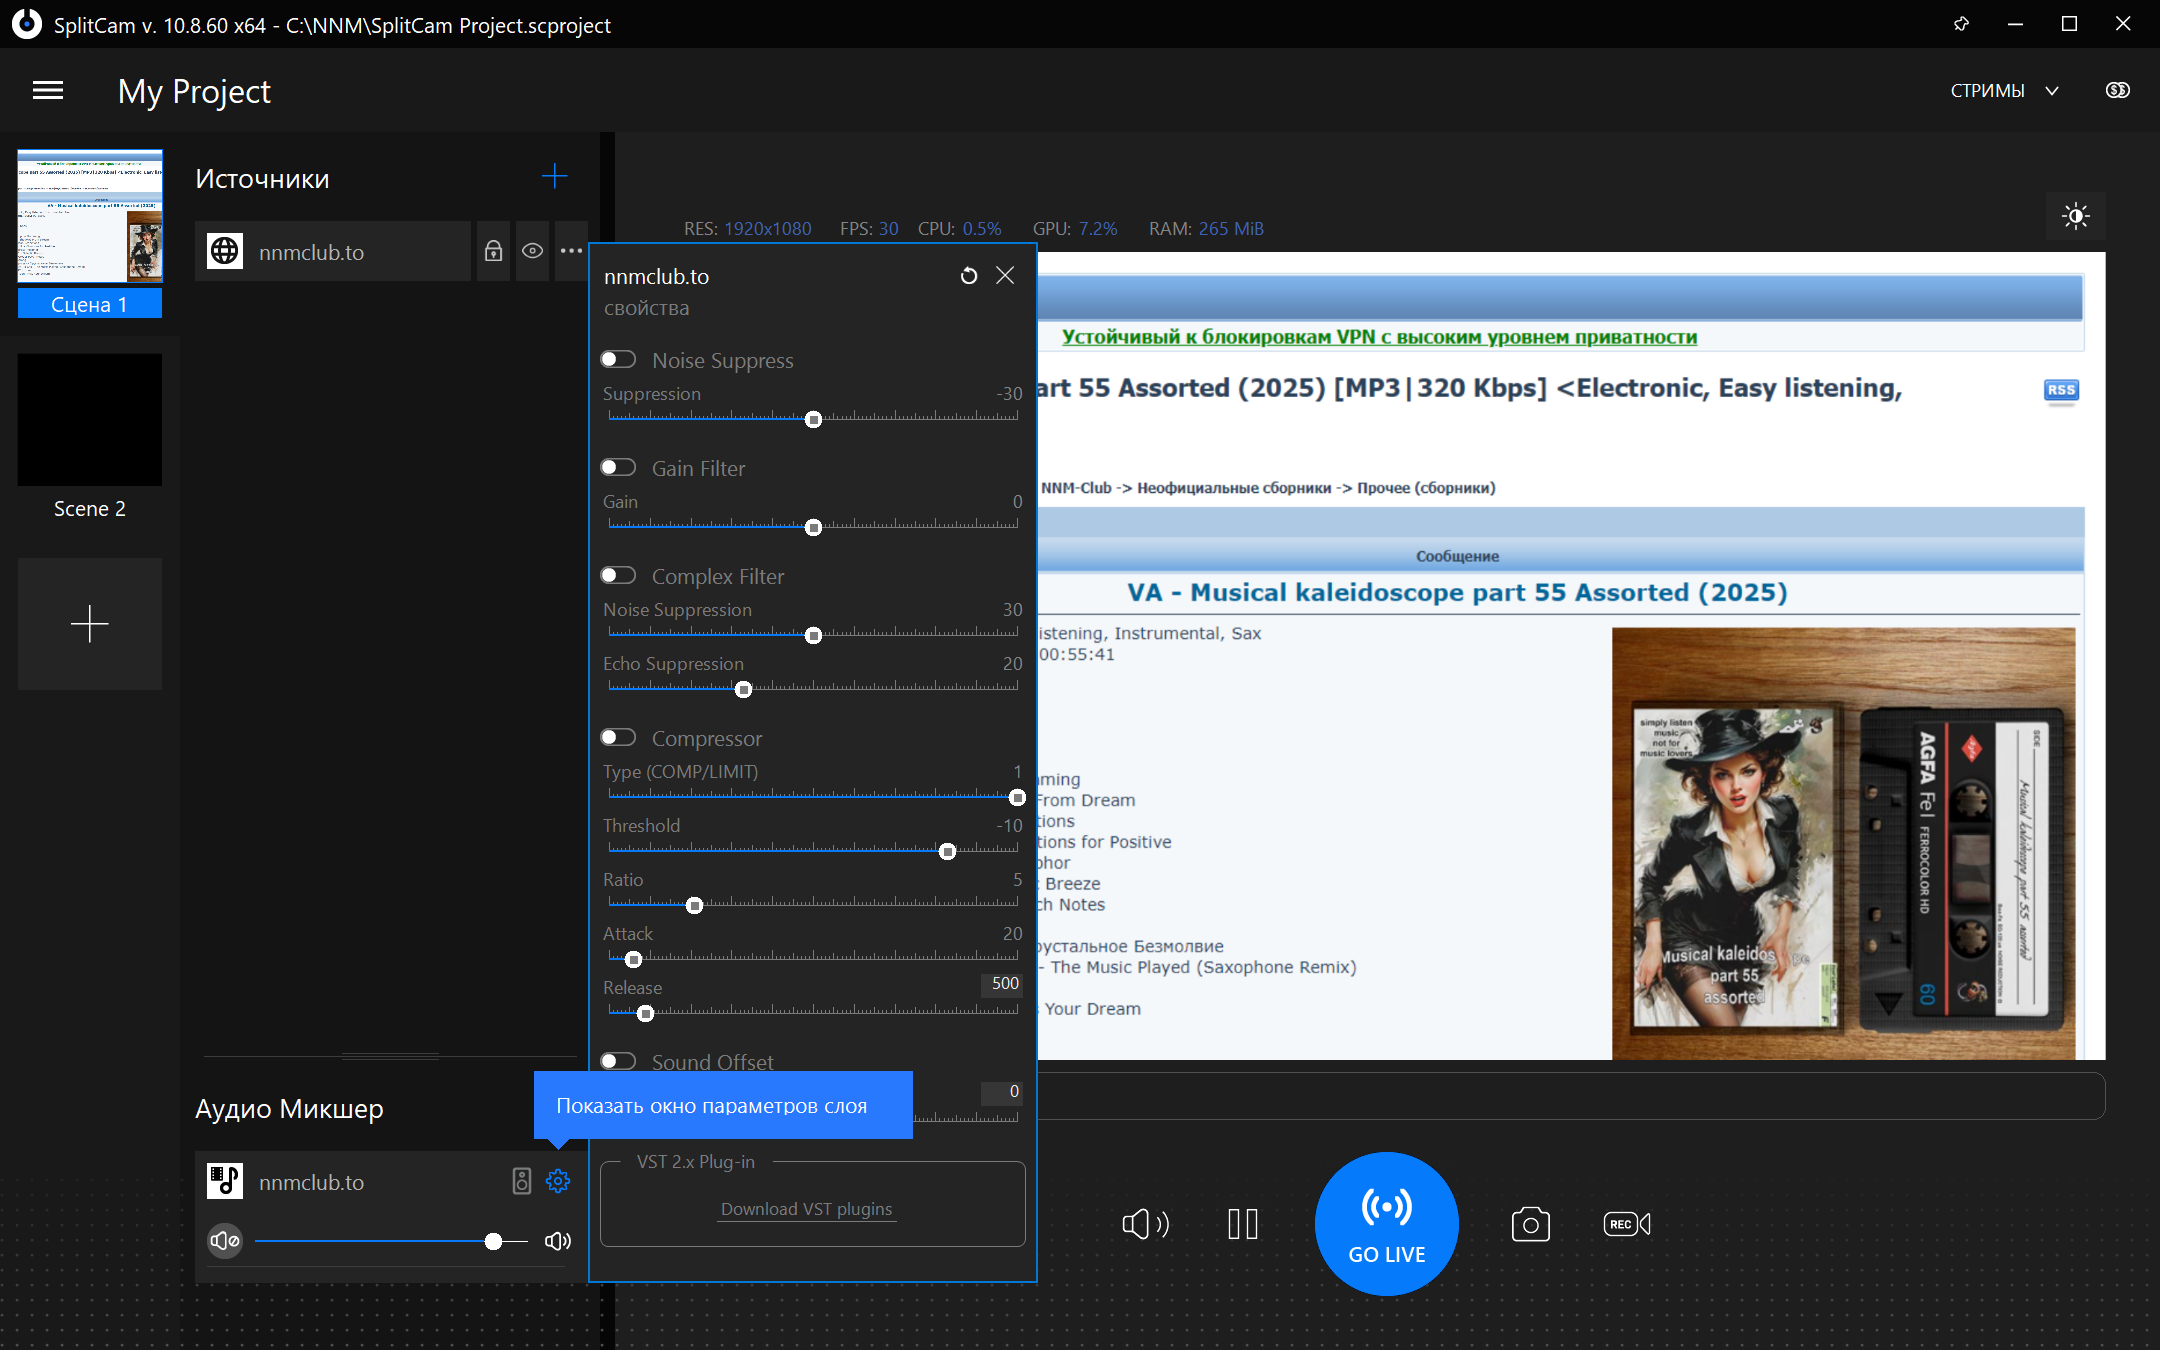Viewport: 2160px width, 1350px height.
Task: Open Download VST plugins link
Action: point(806,1209)
